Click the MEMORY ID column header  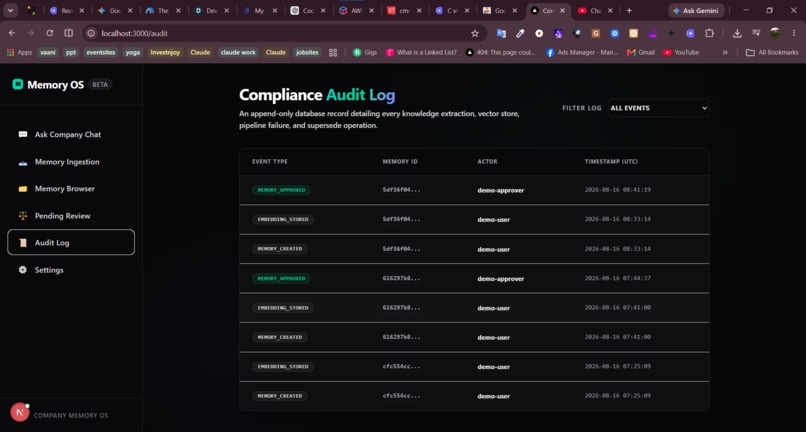[400, 161]
